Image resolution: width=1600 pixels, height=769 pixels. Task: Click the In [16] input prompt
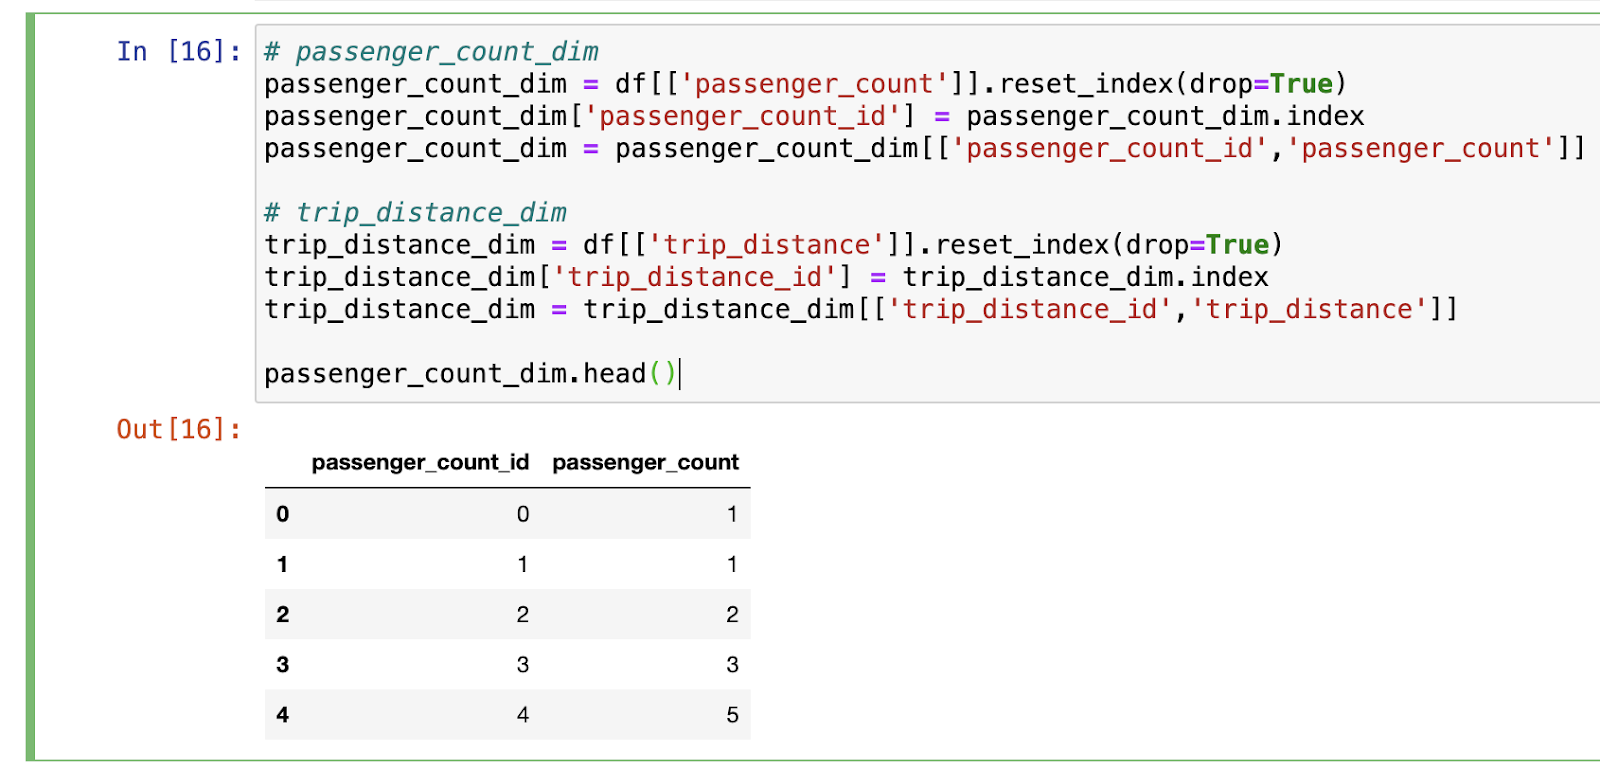(178, 52)
